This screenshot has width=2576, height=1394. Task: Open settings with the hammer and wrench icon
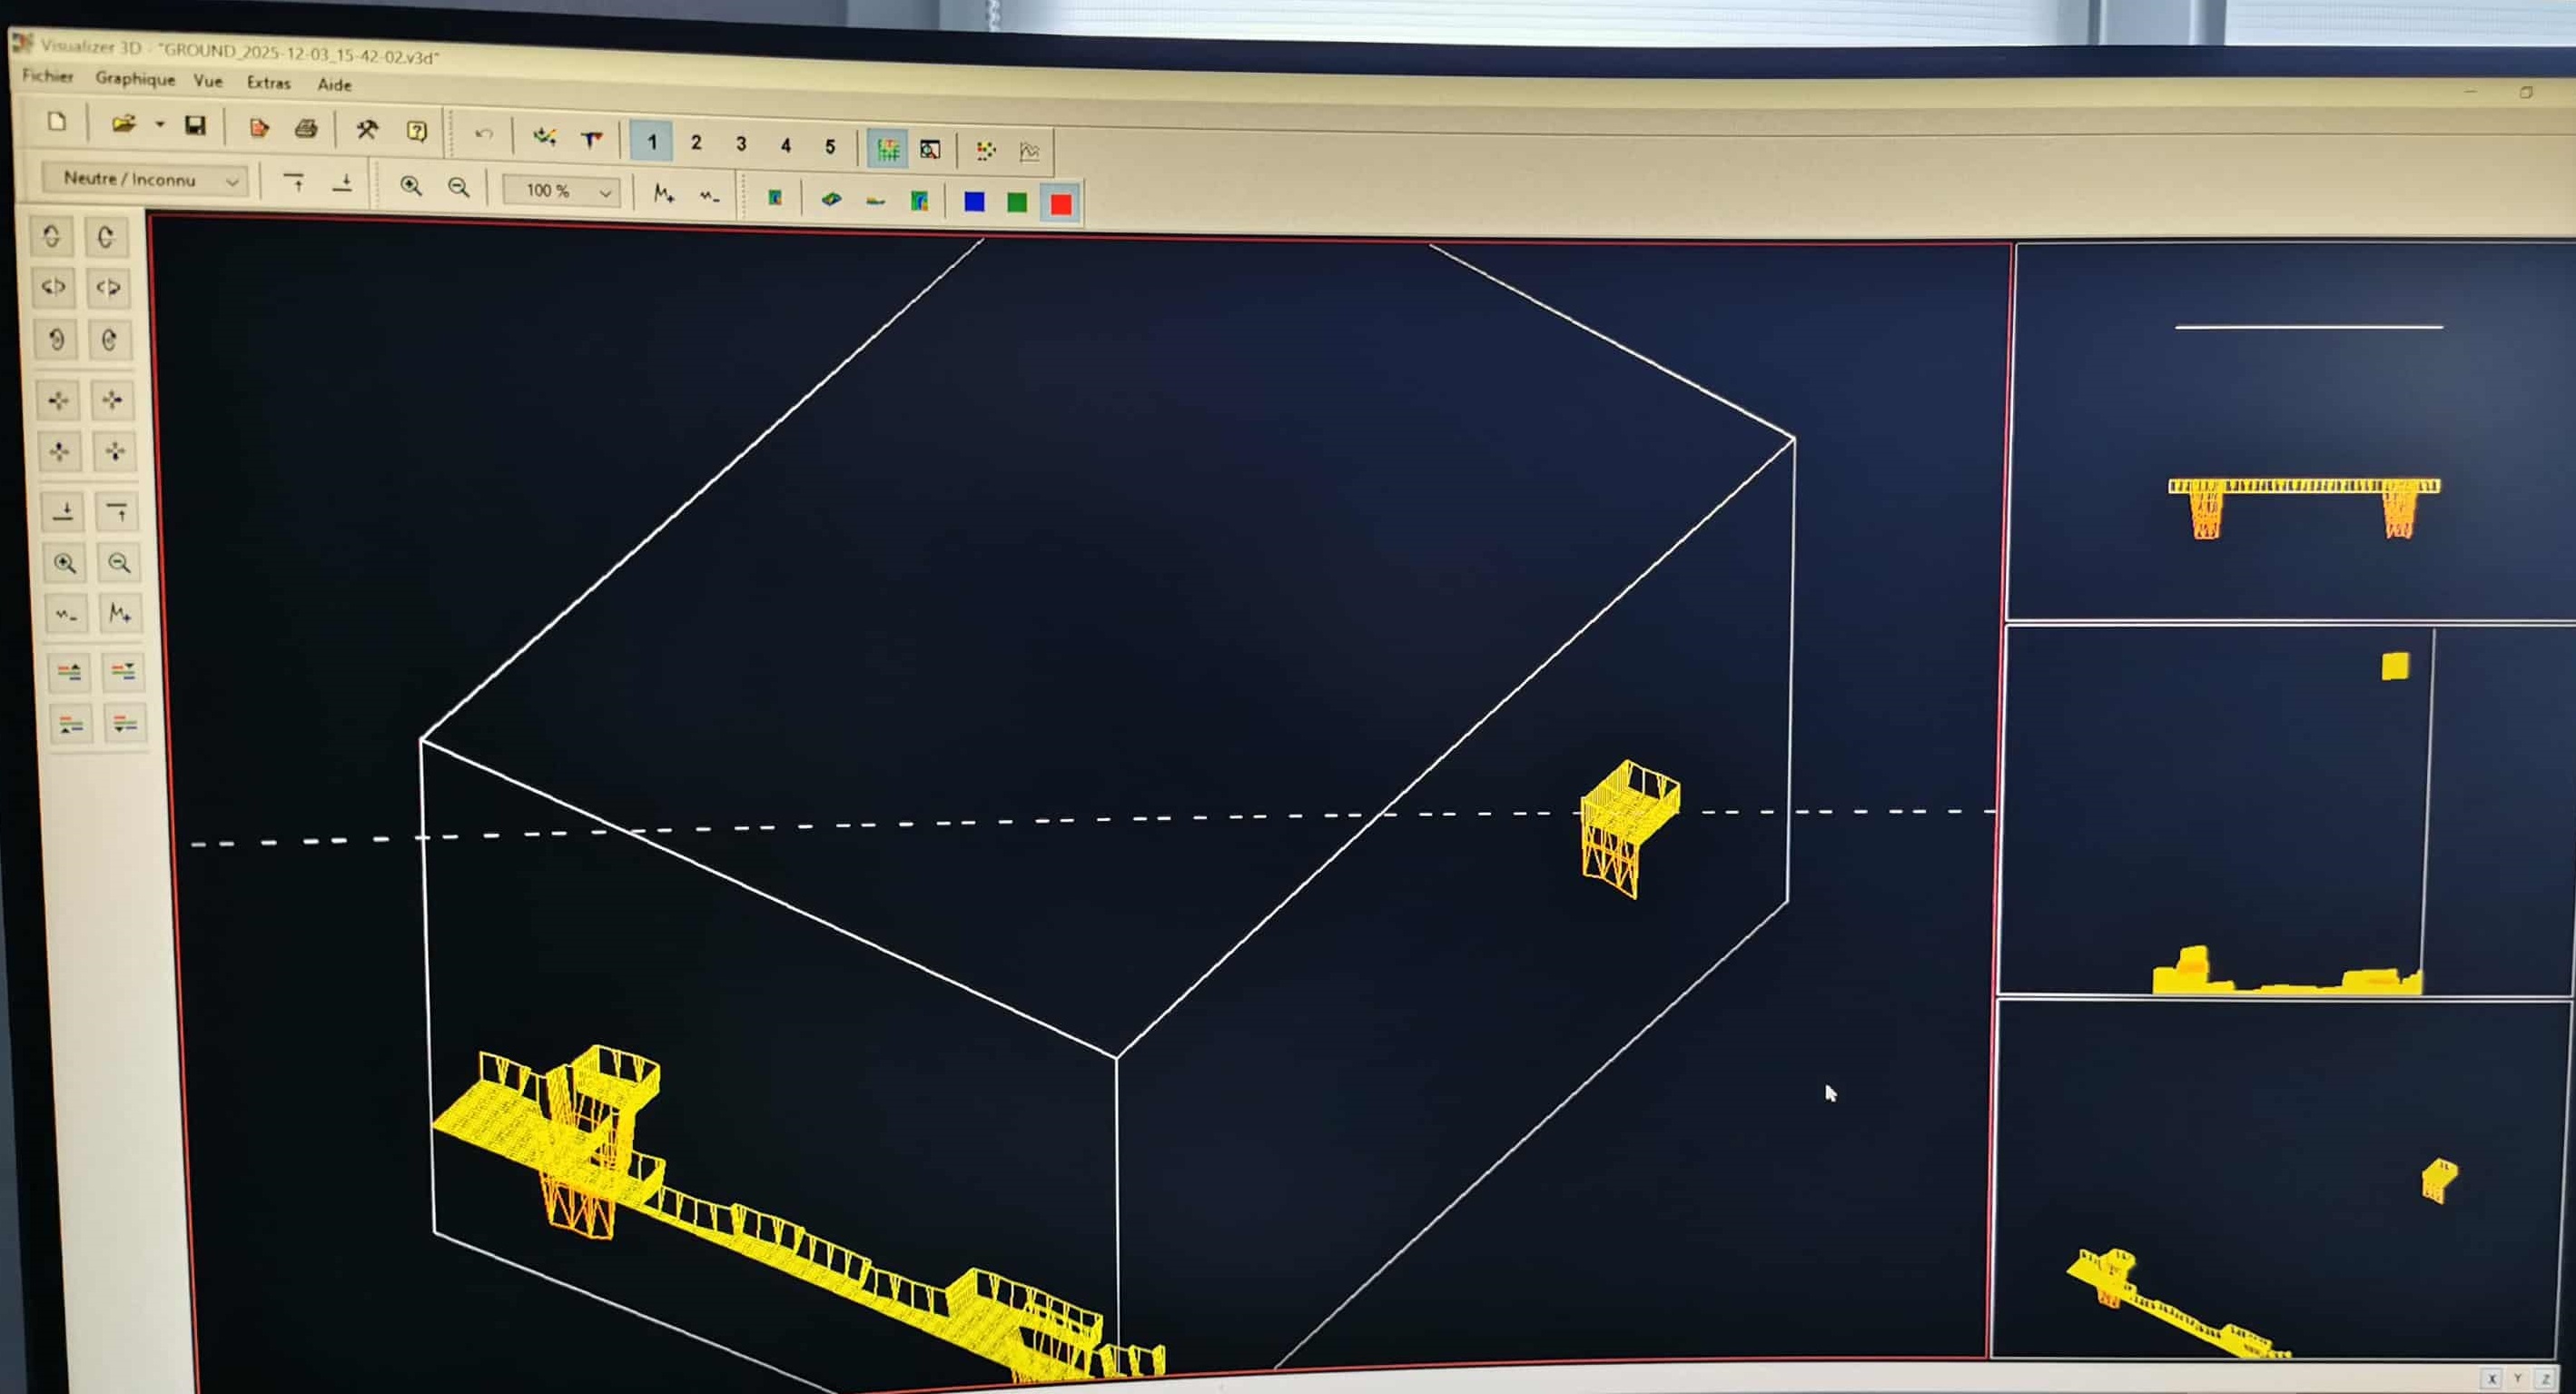367,129
